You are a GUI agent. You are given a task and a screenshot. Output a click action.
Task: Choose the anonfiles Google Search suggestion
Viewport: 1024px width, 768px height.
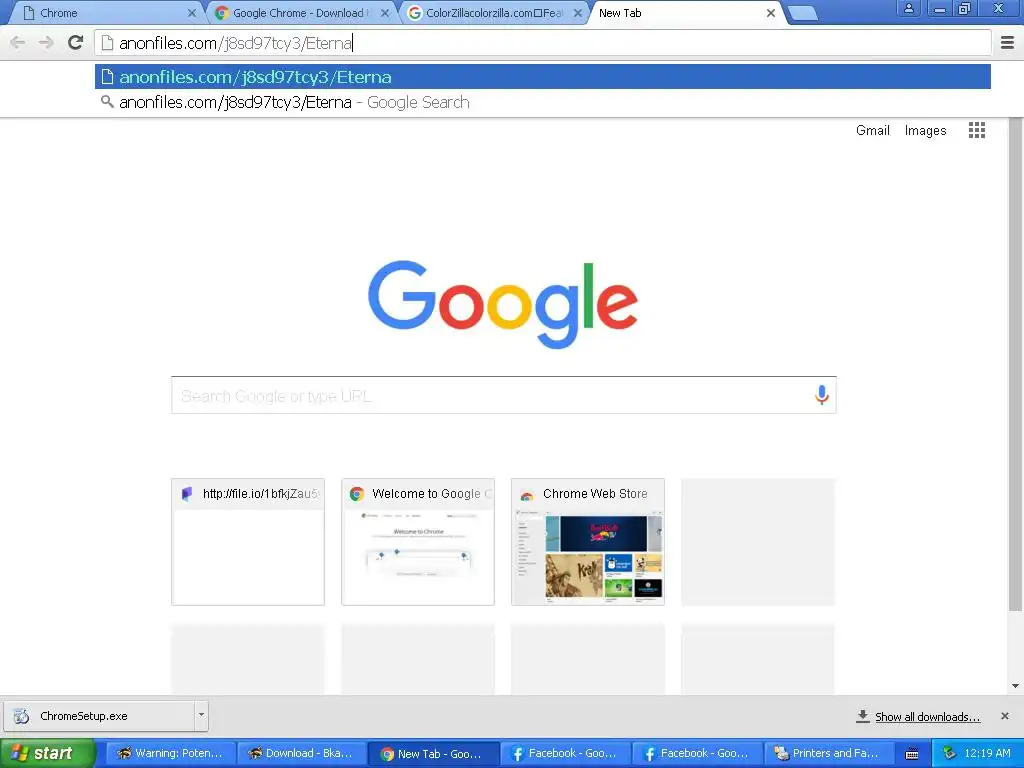[543, 103]
